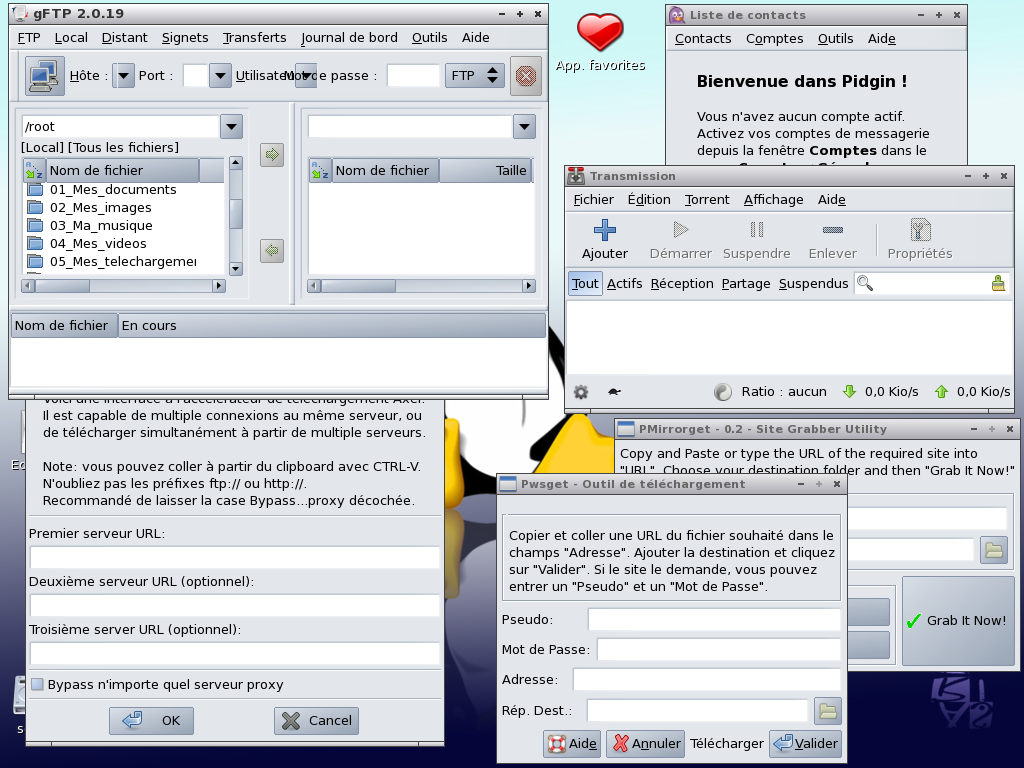The width and height of the screenshot is (1024, 768).
Task: Toggle the turtle speed-limit icon in Transmission
Action: [x=614, y=392]
